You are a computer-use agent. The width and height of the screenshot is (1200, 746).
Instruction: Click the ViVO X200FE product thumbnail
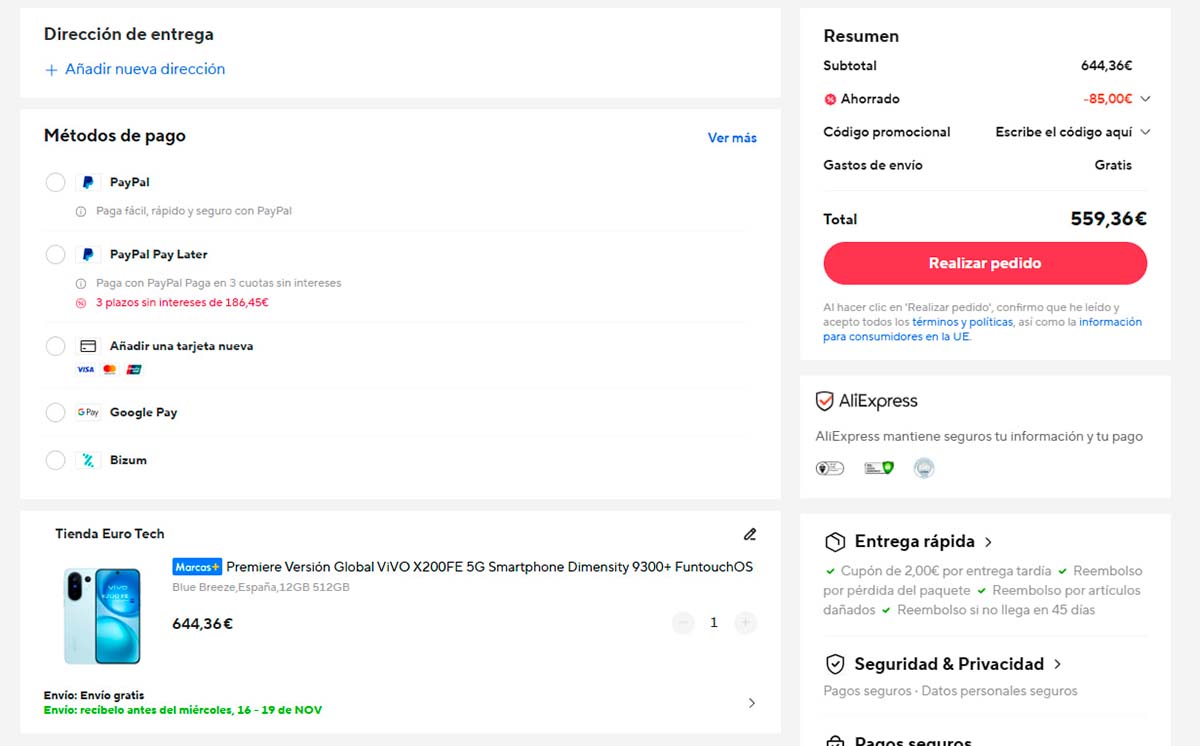coord(103,617)
